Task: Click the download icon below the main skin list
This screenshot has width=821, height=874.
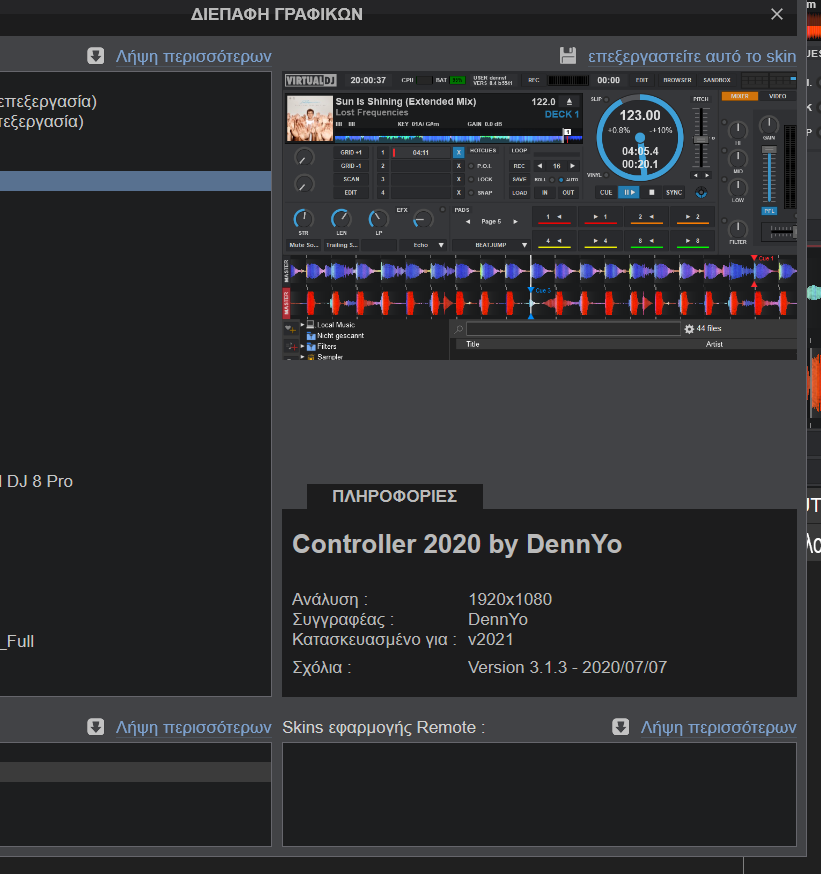Action: pos(95,727)
